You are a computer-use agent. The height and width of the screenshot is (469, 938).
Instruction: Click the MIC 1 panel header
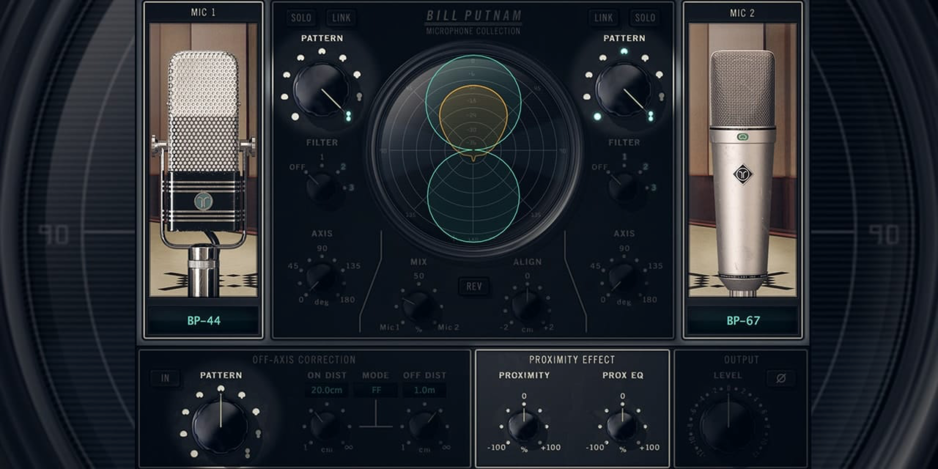[x=203, y=13]
